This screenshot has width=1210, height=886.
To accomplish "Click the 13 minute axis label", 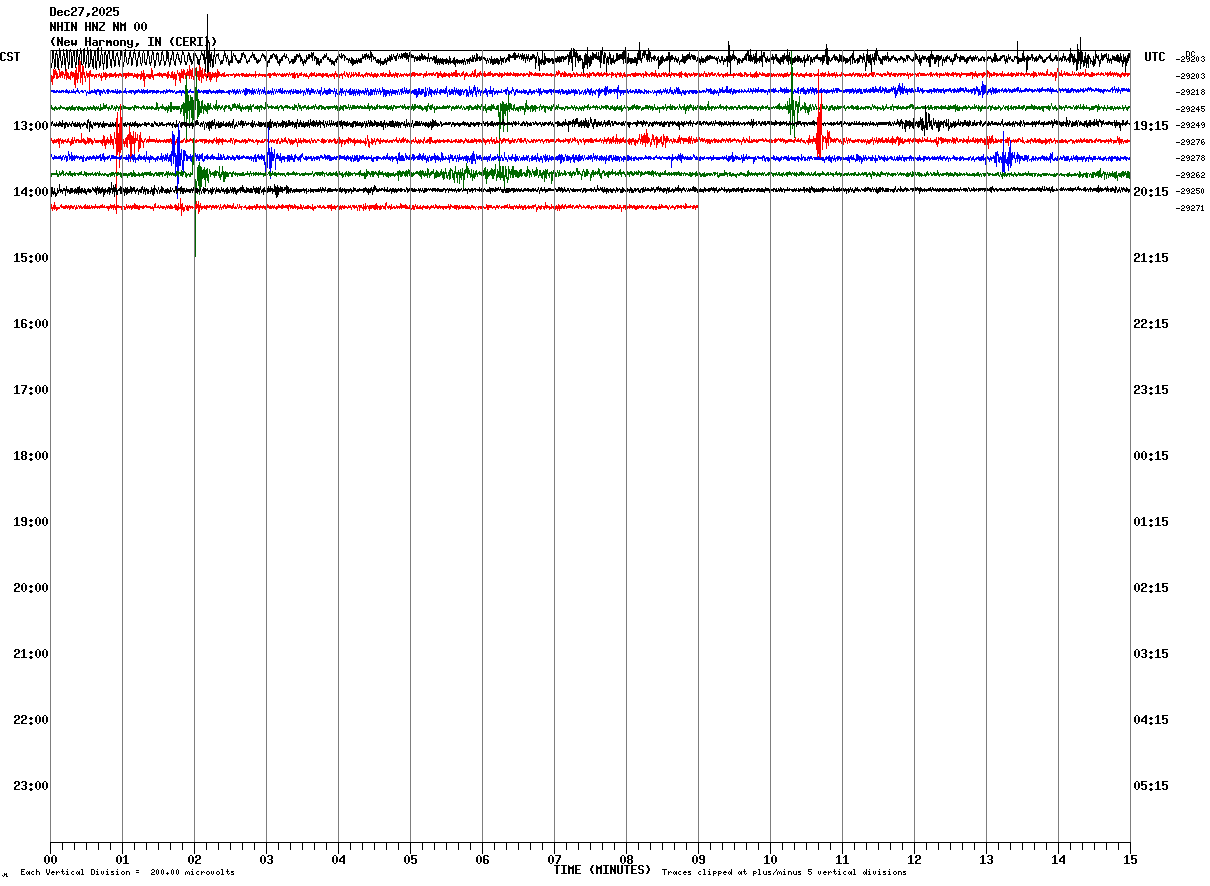I will click(986, 860).
